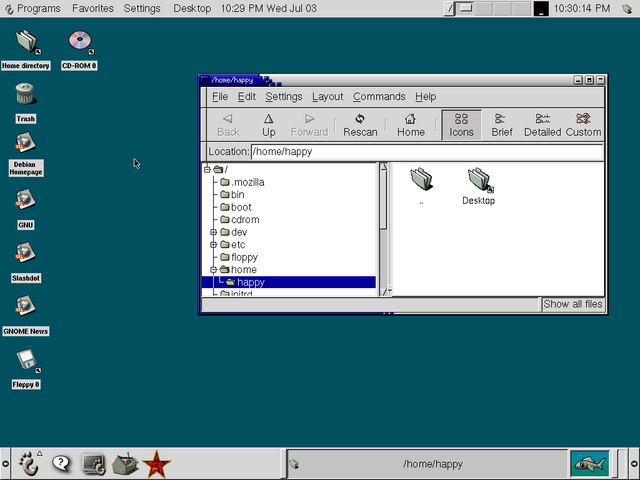640x480 pixels.
Task: Expand the dev folder in tree
Action: point(213,232)
